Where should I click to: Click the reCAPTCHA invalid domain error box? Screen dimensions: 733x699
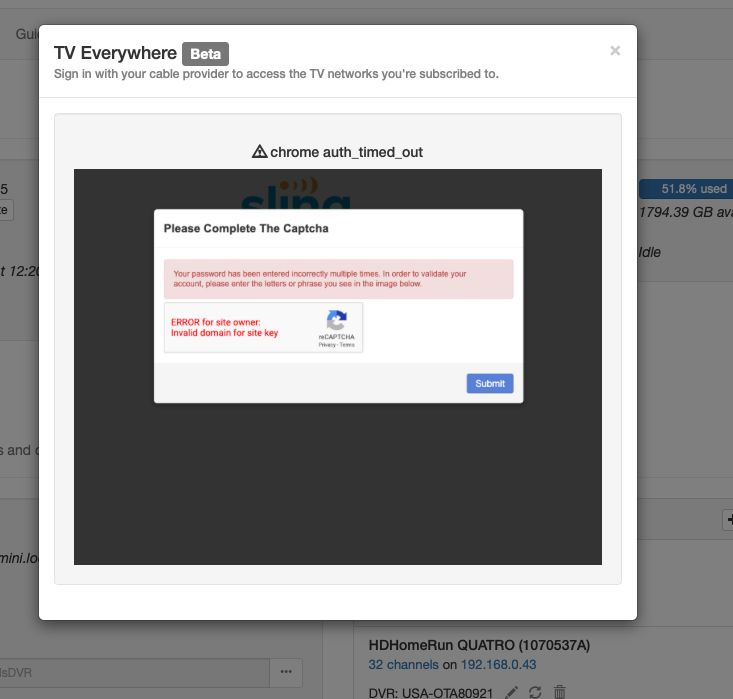(240, 327)
